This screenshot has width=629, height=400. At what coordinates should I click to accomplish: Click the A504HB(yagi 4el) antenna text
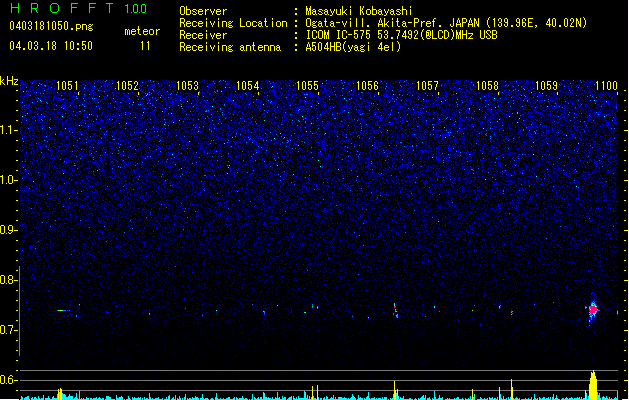click(x=353, y=47)
